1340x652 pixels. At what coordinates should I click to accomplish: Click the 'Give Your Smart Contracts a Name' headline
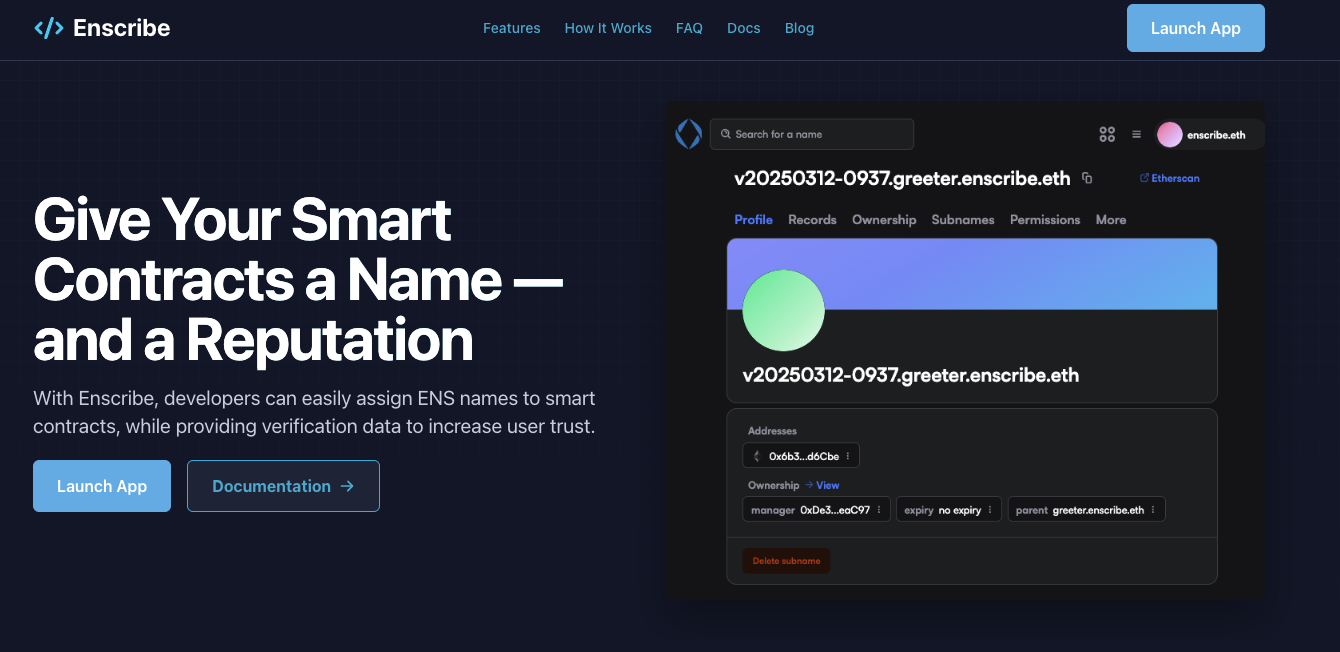298,279
